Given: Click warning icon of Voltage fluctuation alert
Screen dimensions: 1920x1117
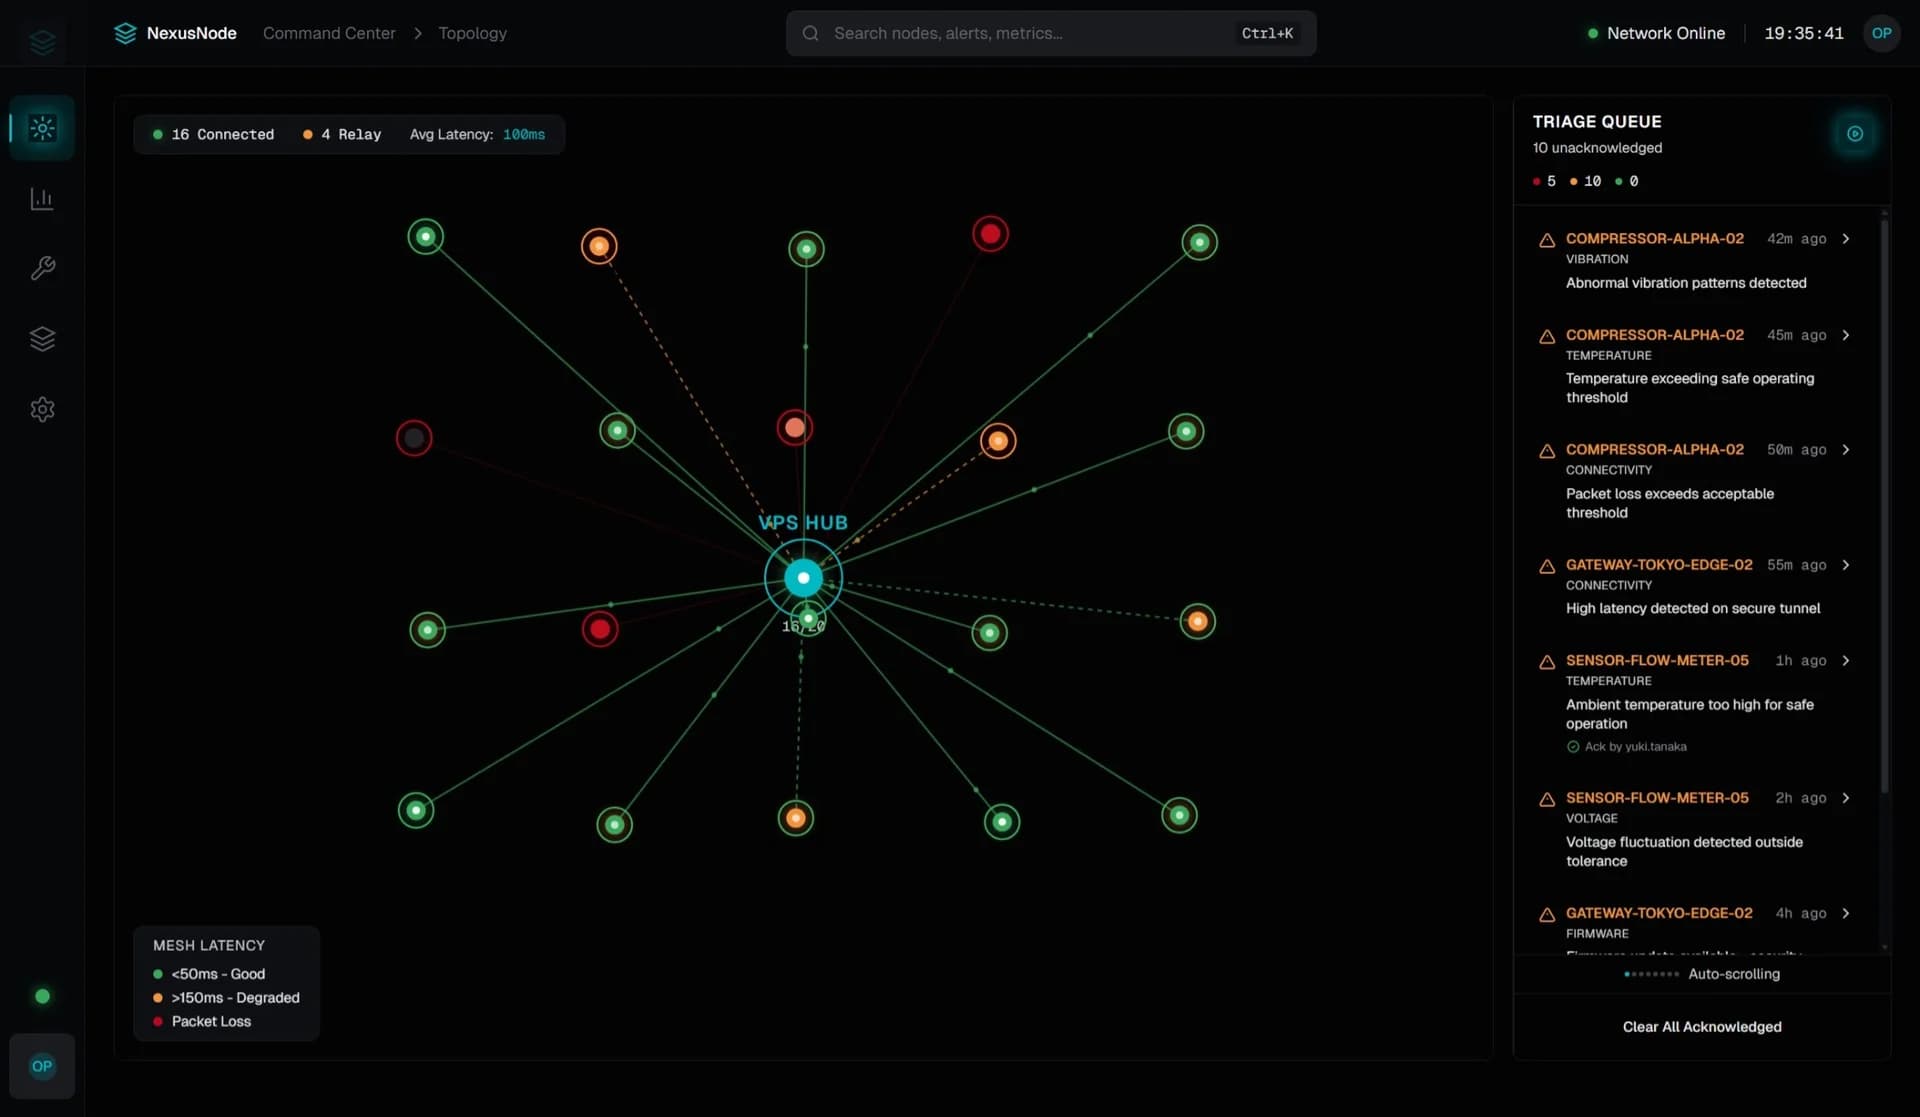Looking at the screenshot, I should 1547,799.
